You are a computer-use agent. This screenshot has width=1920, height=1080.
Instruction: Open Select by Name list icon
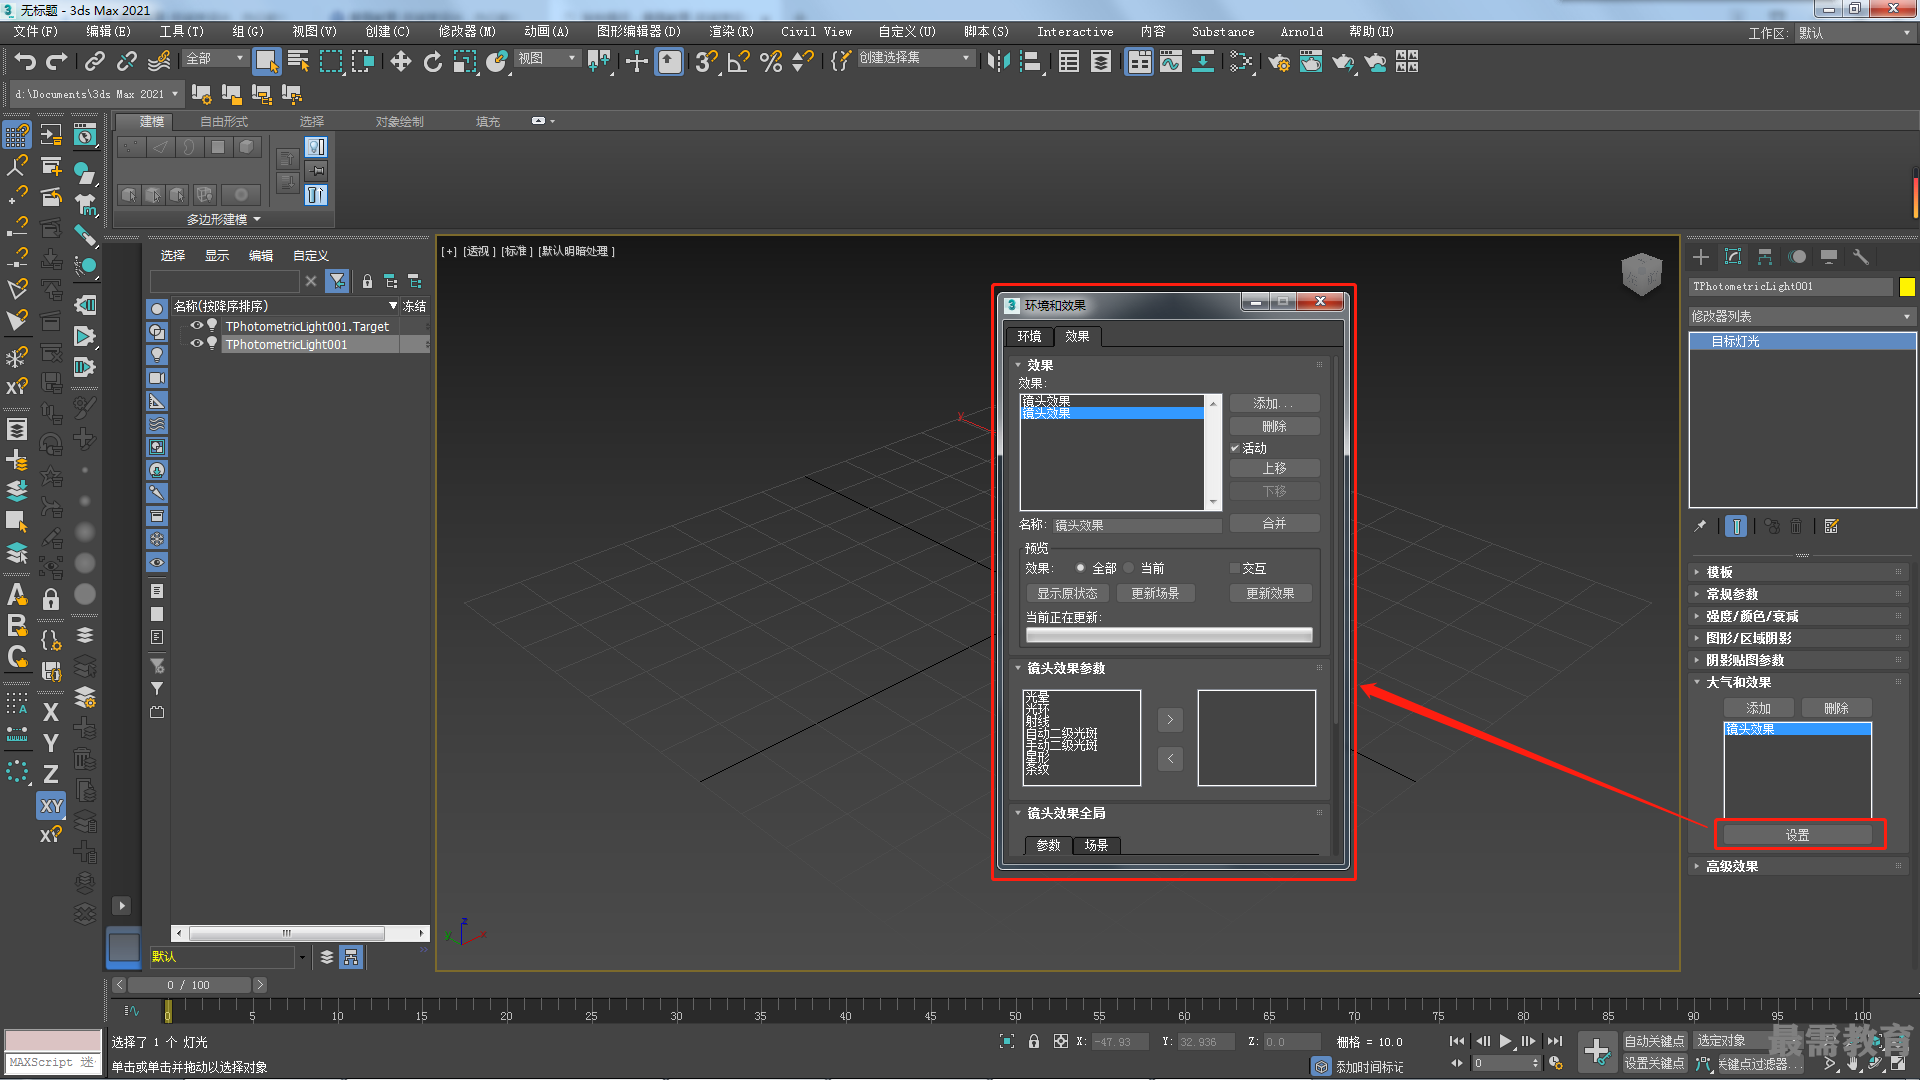point(298,62)
